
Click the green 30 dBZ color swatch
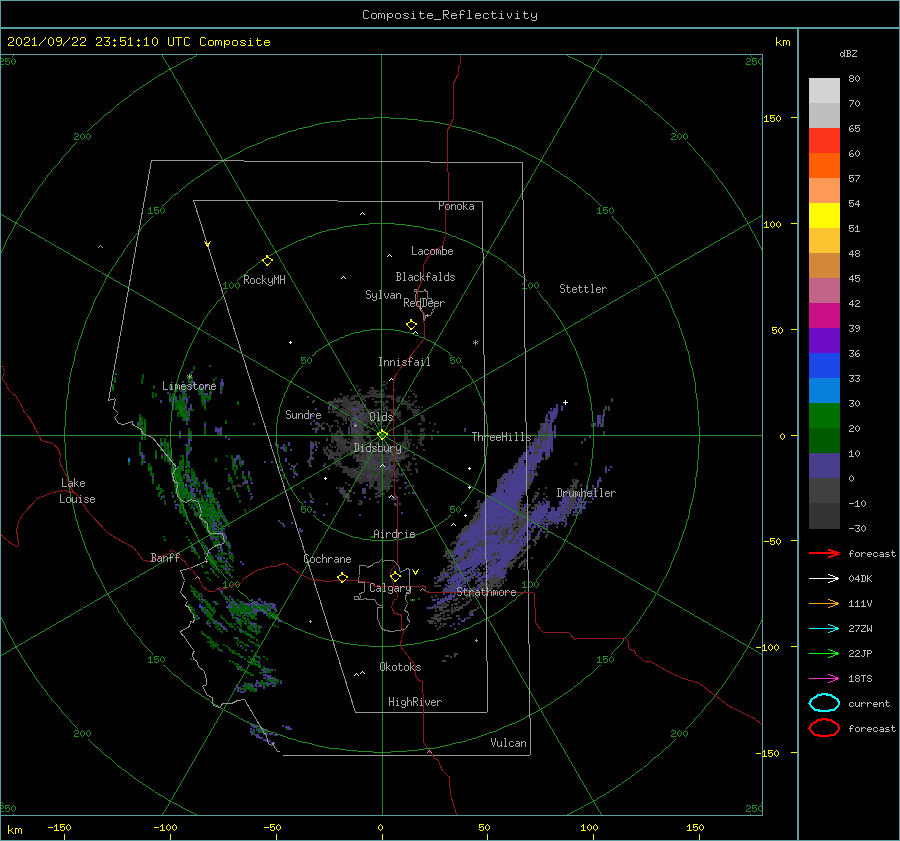click(x=824, y=416)
